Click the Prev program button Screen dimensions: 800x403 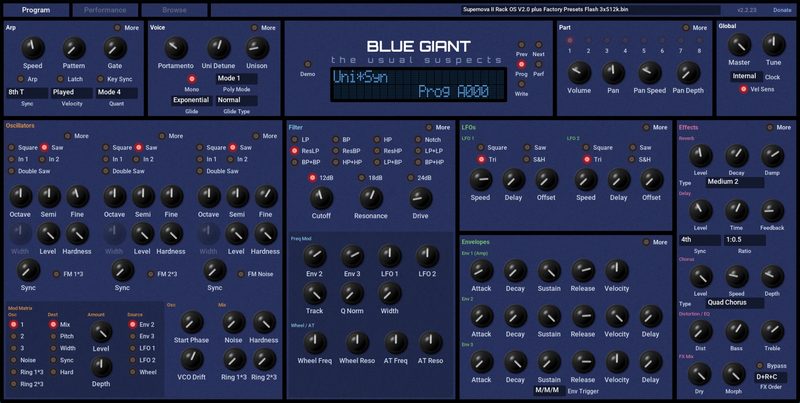pos(521,45)
